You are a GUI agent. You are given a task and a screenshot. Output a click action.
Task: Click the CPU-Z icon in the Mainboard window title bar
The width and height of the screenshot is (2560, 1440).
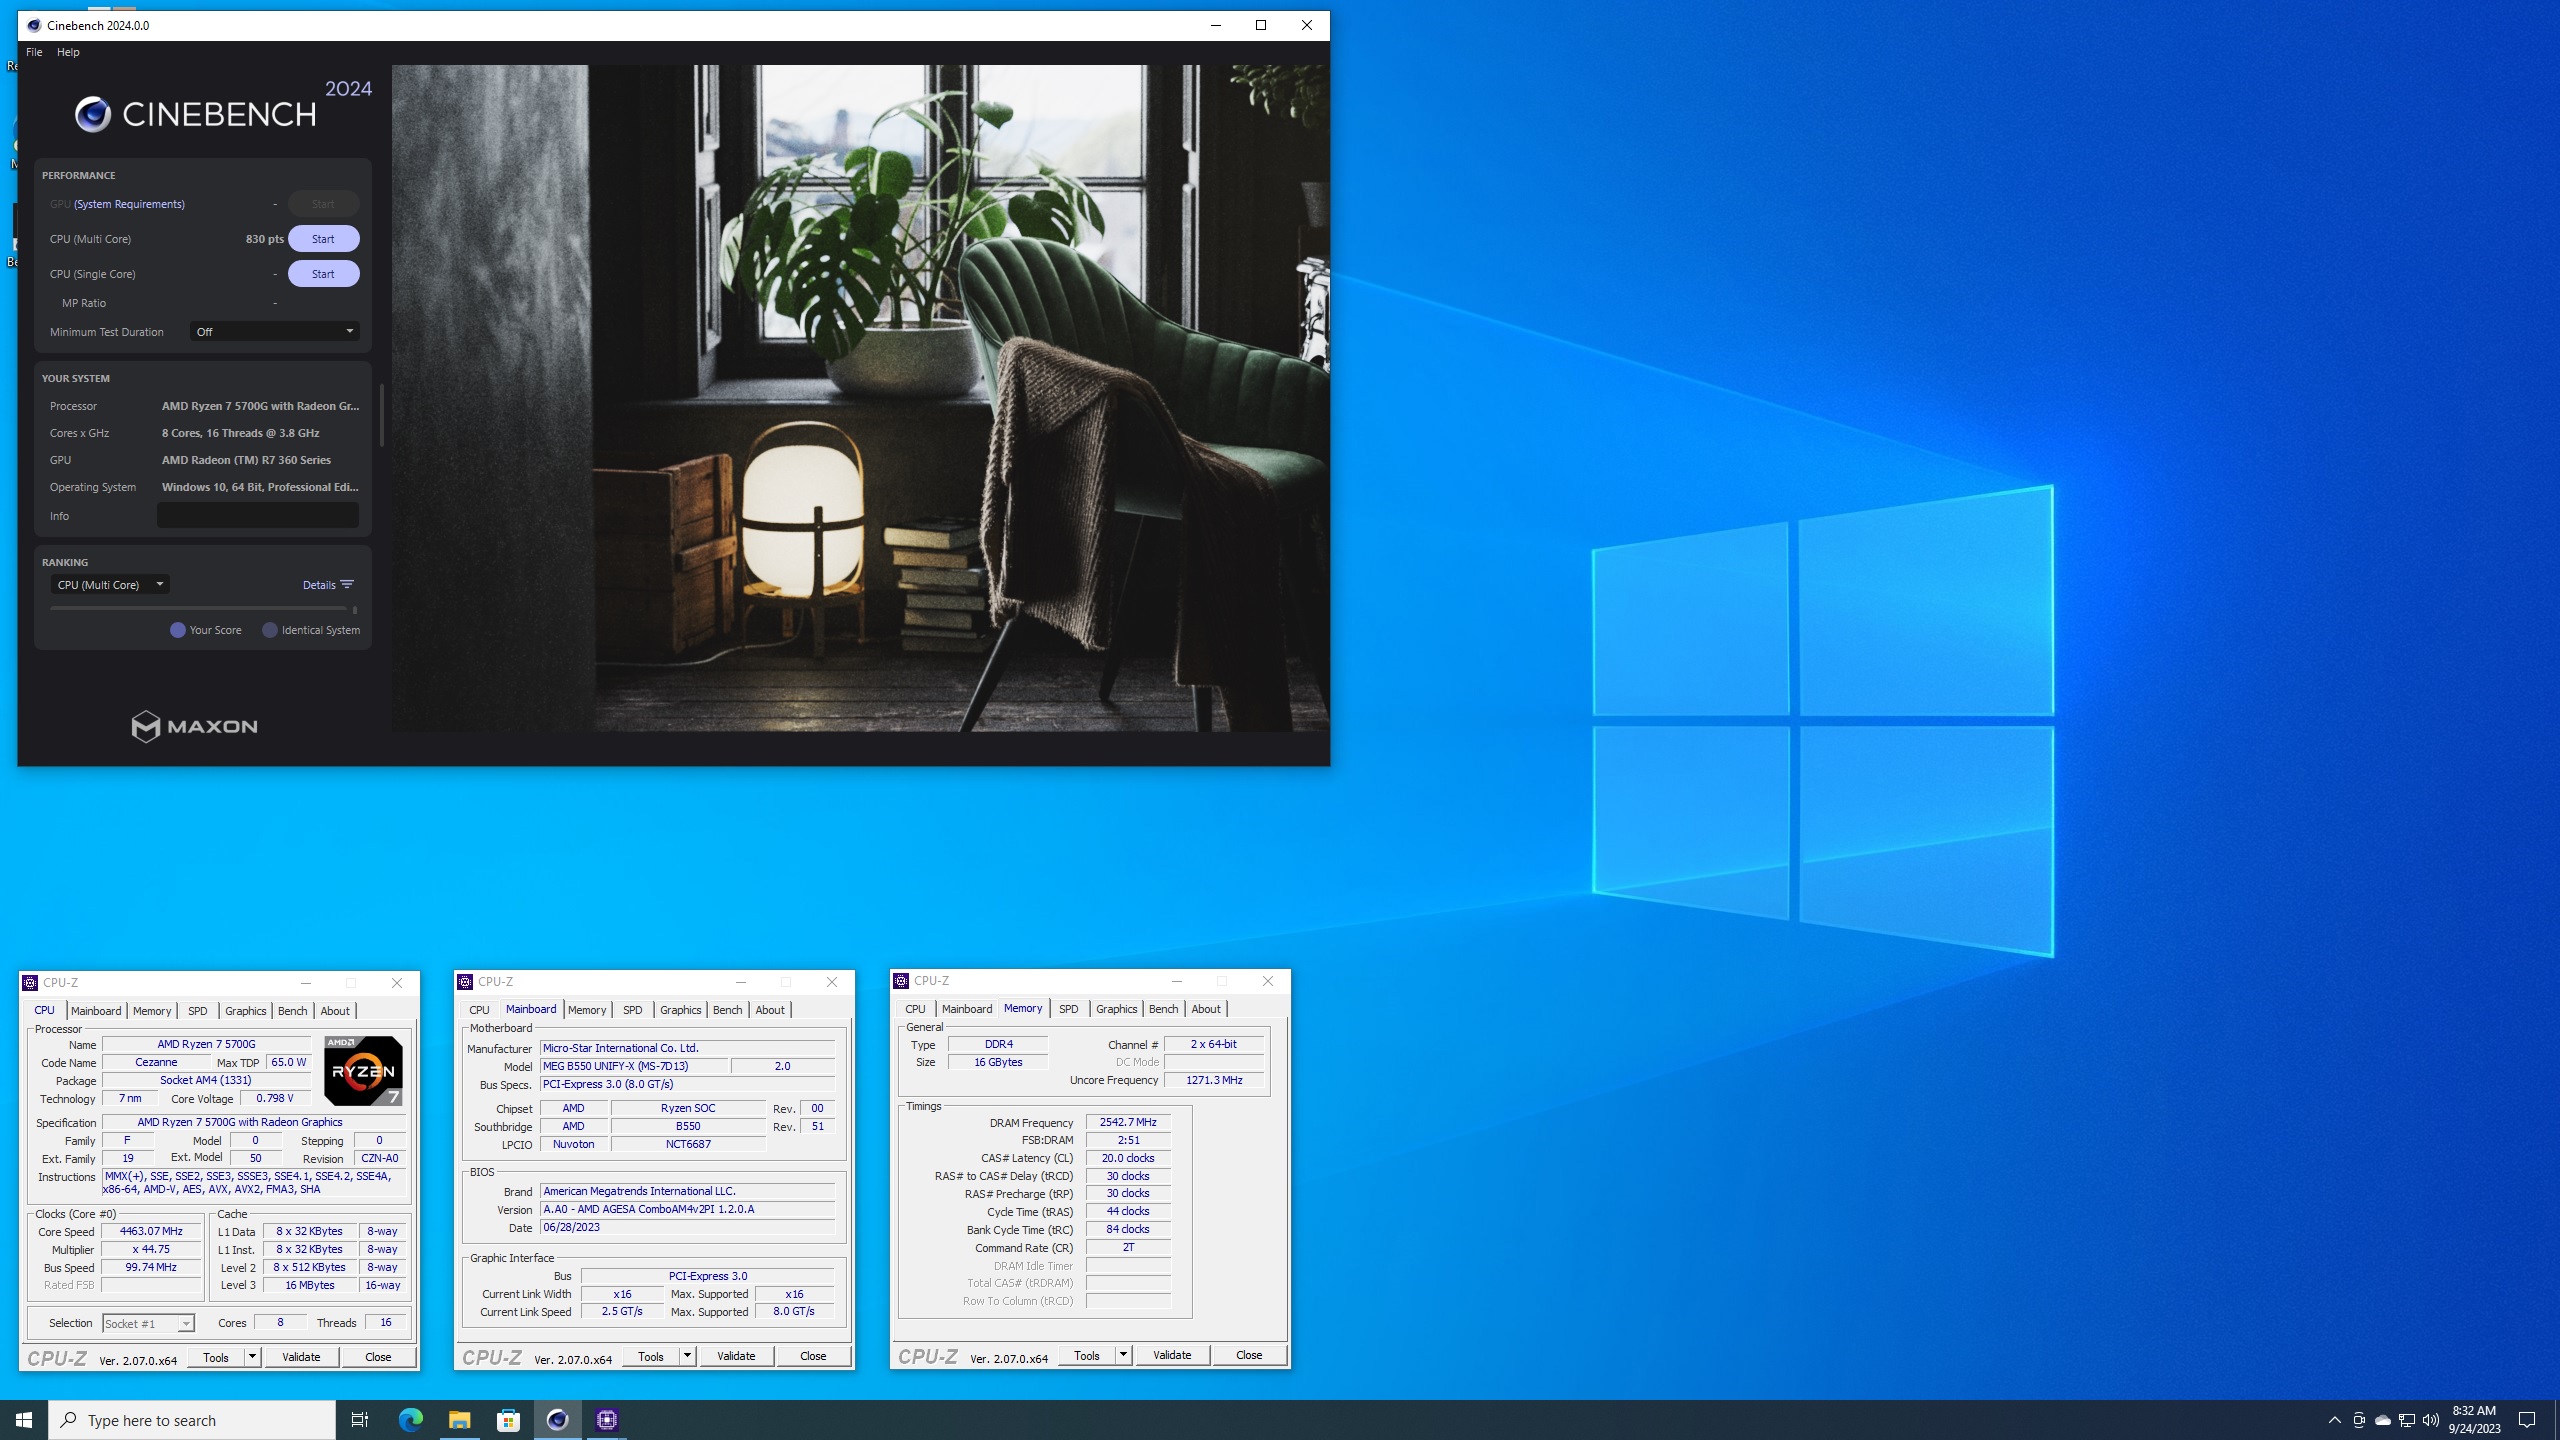click(465, 982)
